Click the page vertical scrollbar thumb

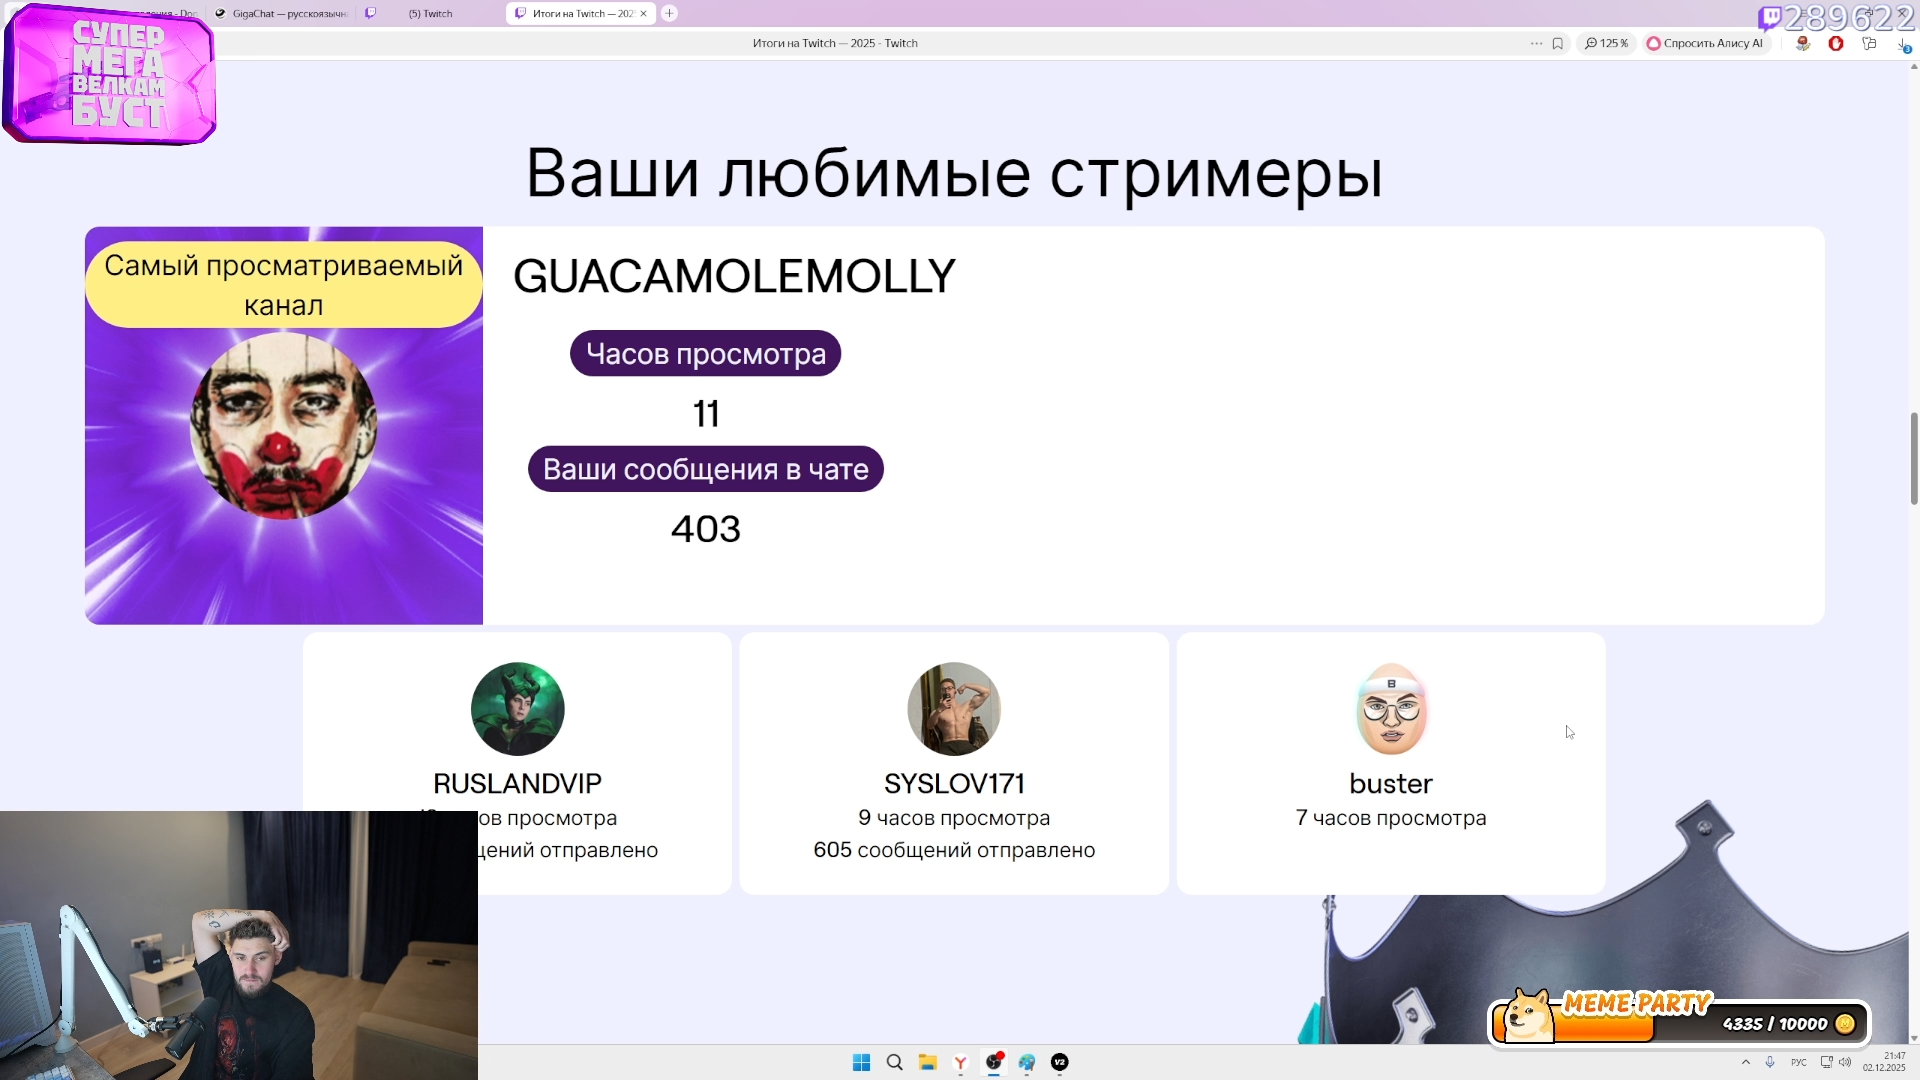pyautogui.click(x=1913, y=458)
